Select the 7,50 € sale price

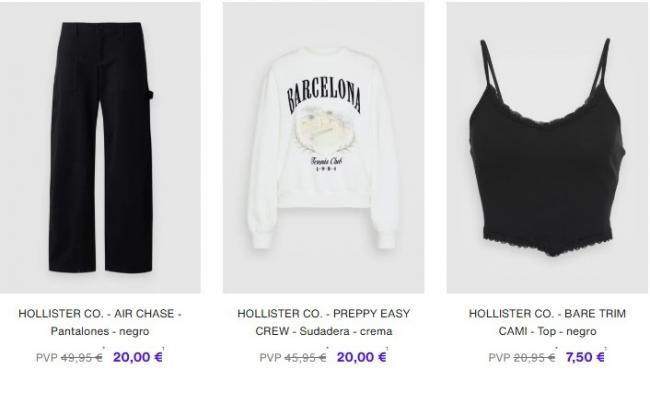585,357
